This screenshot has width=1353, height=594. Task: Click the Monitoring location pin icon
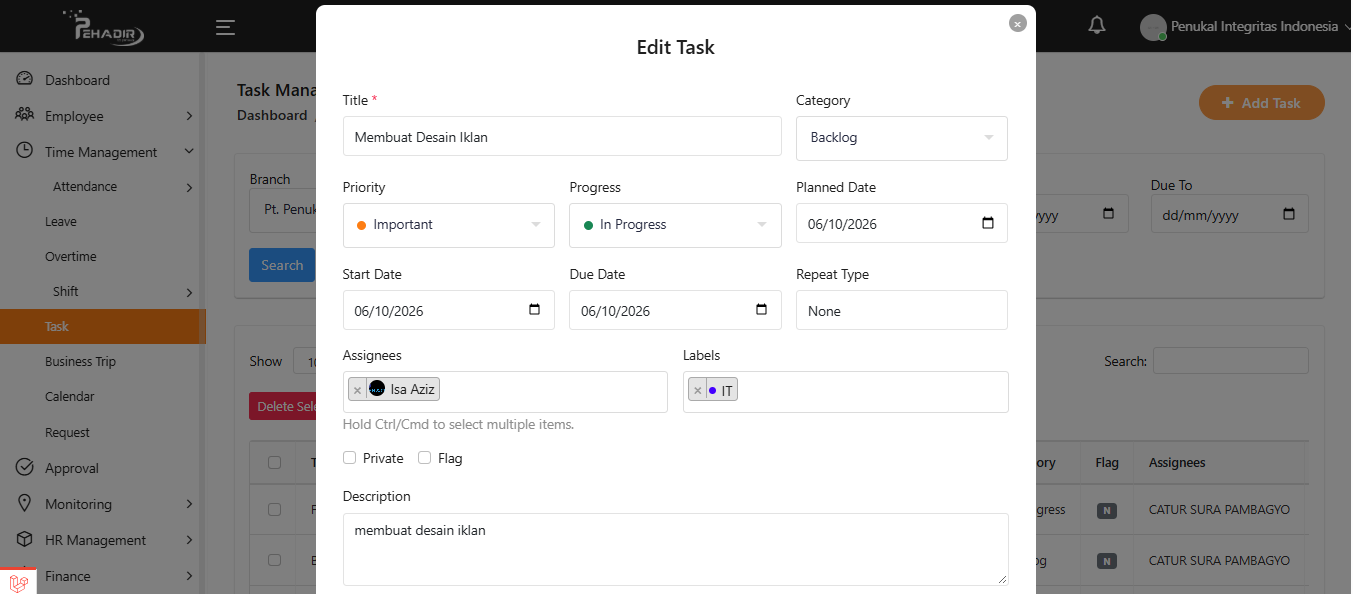[x=25, y=503]
